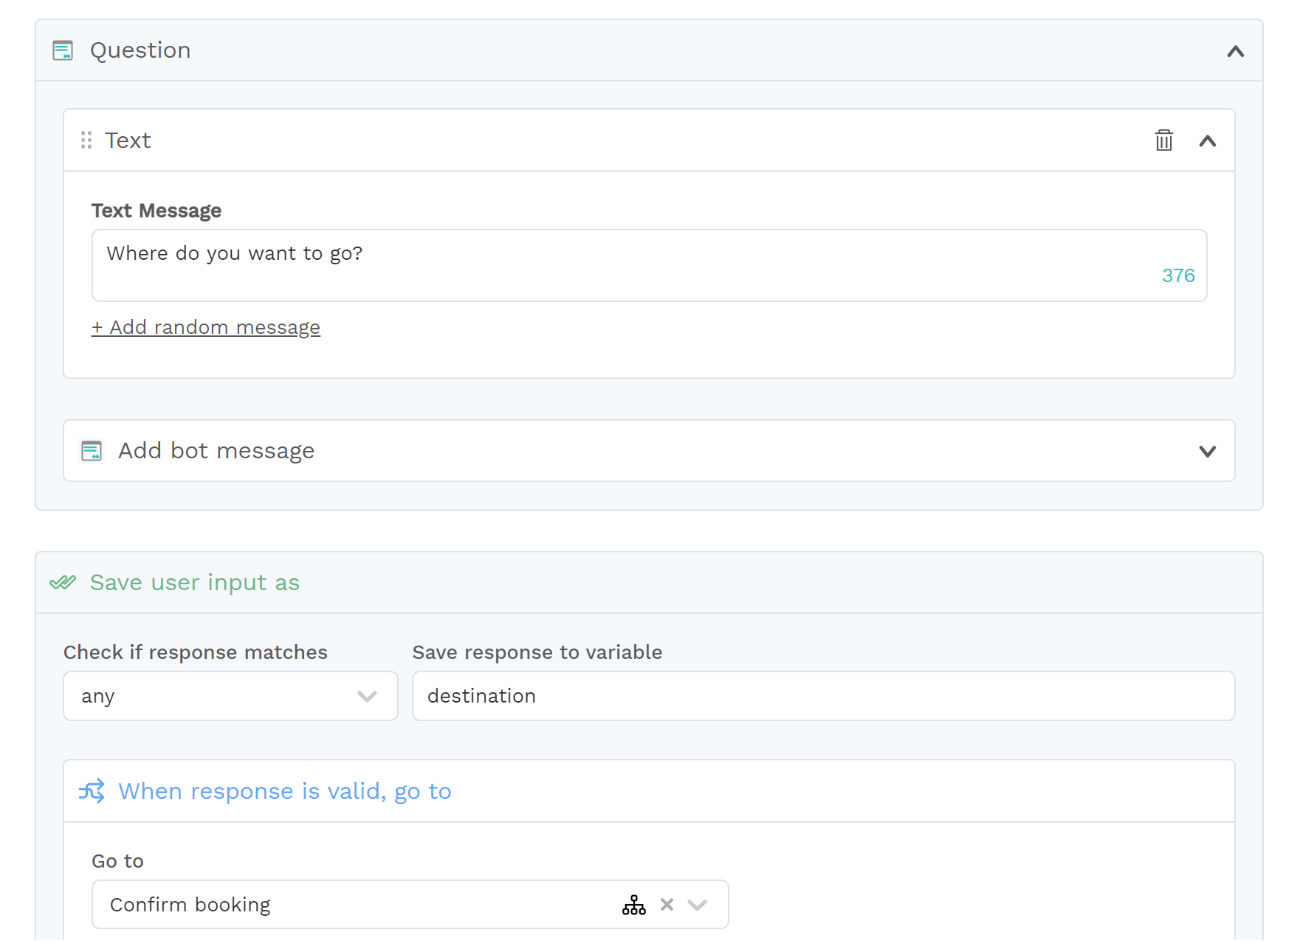Collapse the Question section chevron
The height and width of the screenshot is (941, 1297).
click(x=1235, y=51)
